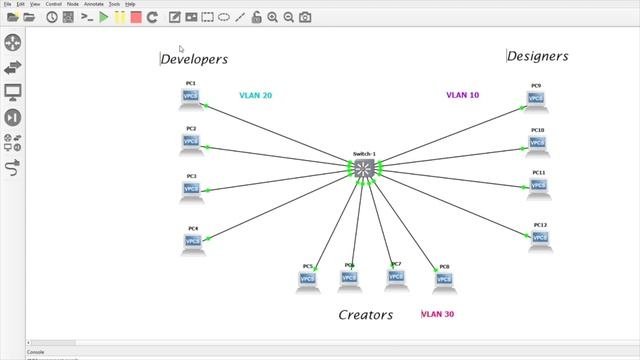Browse security devices in sidebar
This screenshot has width=640, height=360.
point(13,118)
